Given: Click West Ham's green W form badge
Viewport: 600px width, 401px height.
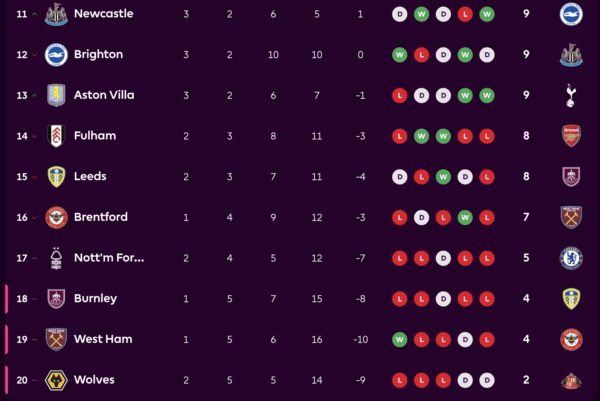Looking at the screenshot, I should click(400, 339).
